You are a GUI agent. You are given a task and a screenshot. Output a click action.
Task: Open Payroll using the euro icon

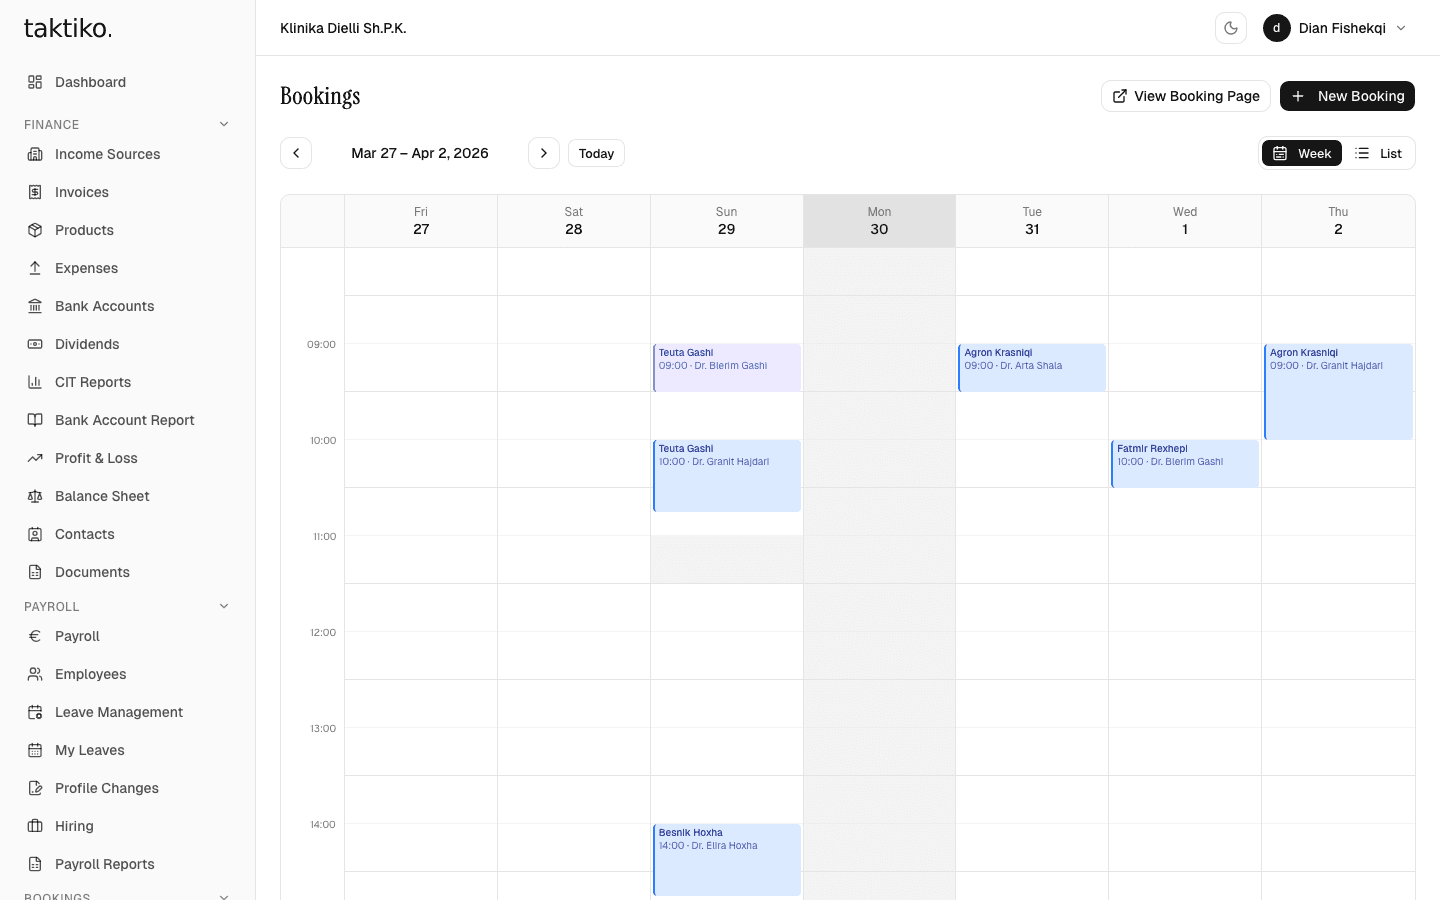(x=36, y=636)
